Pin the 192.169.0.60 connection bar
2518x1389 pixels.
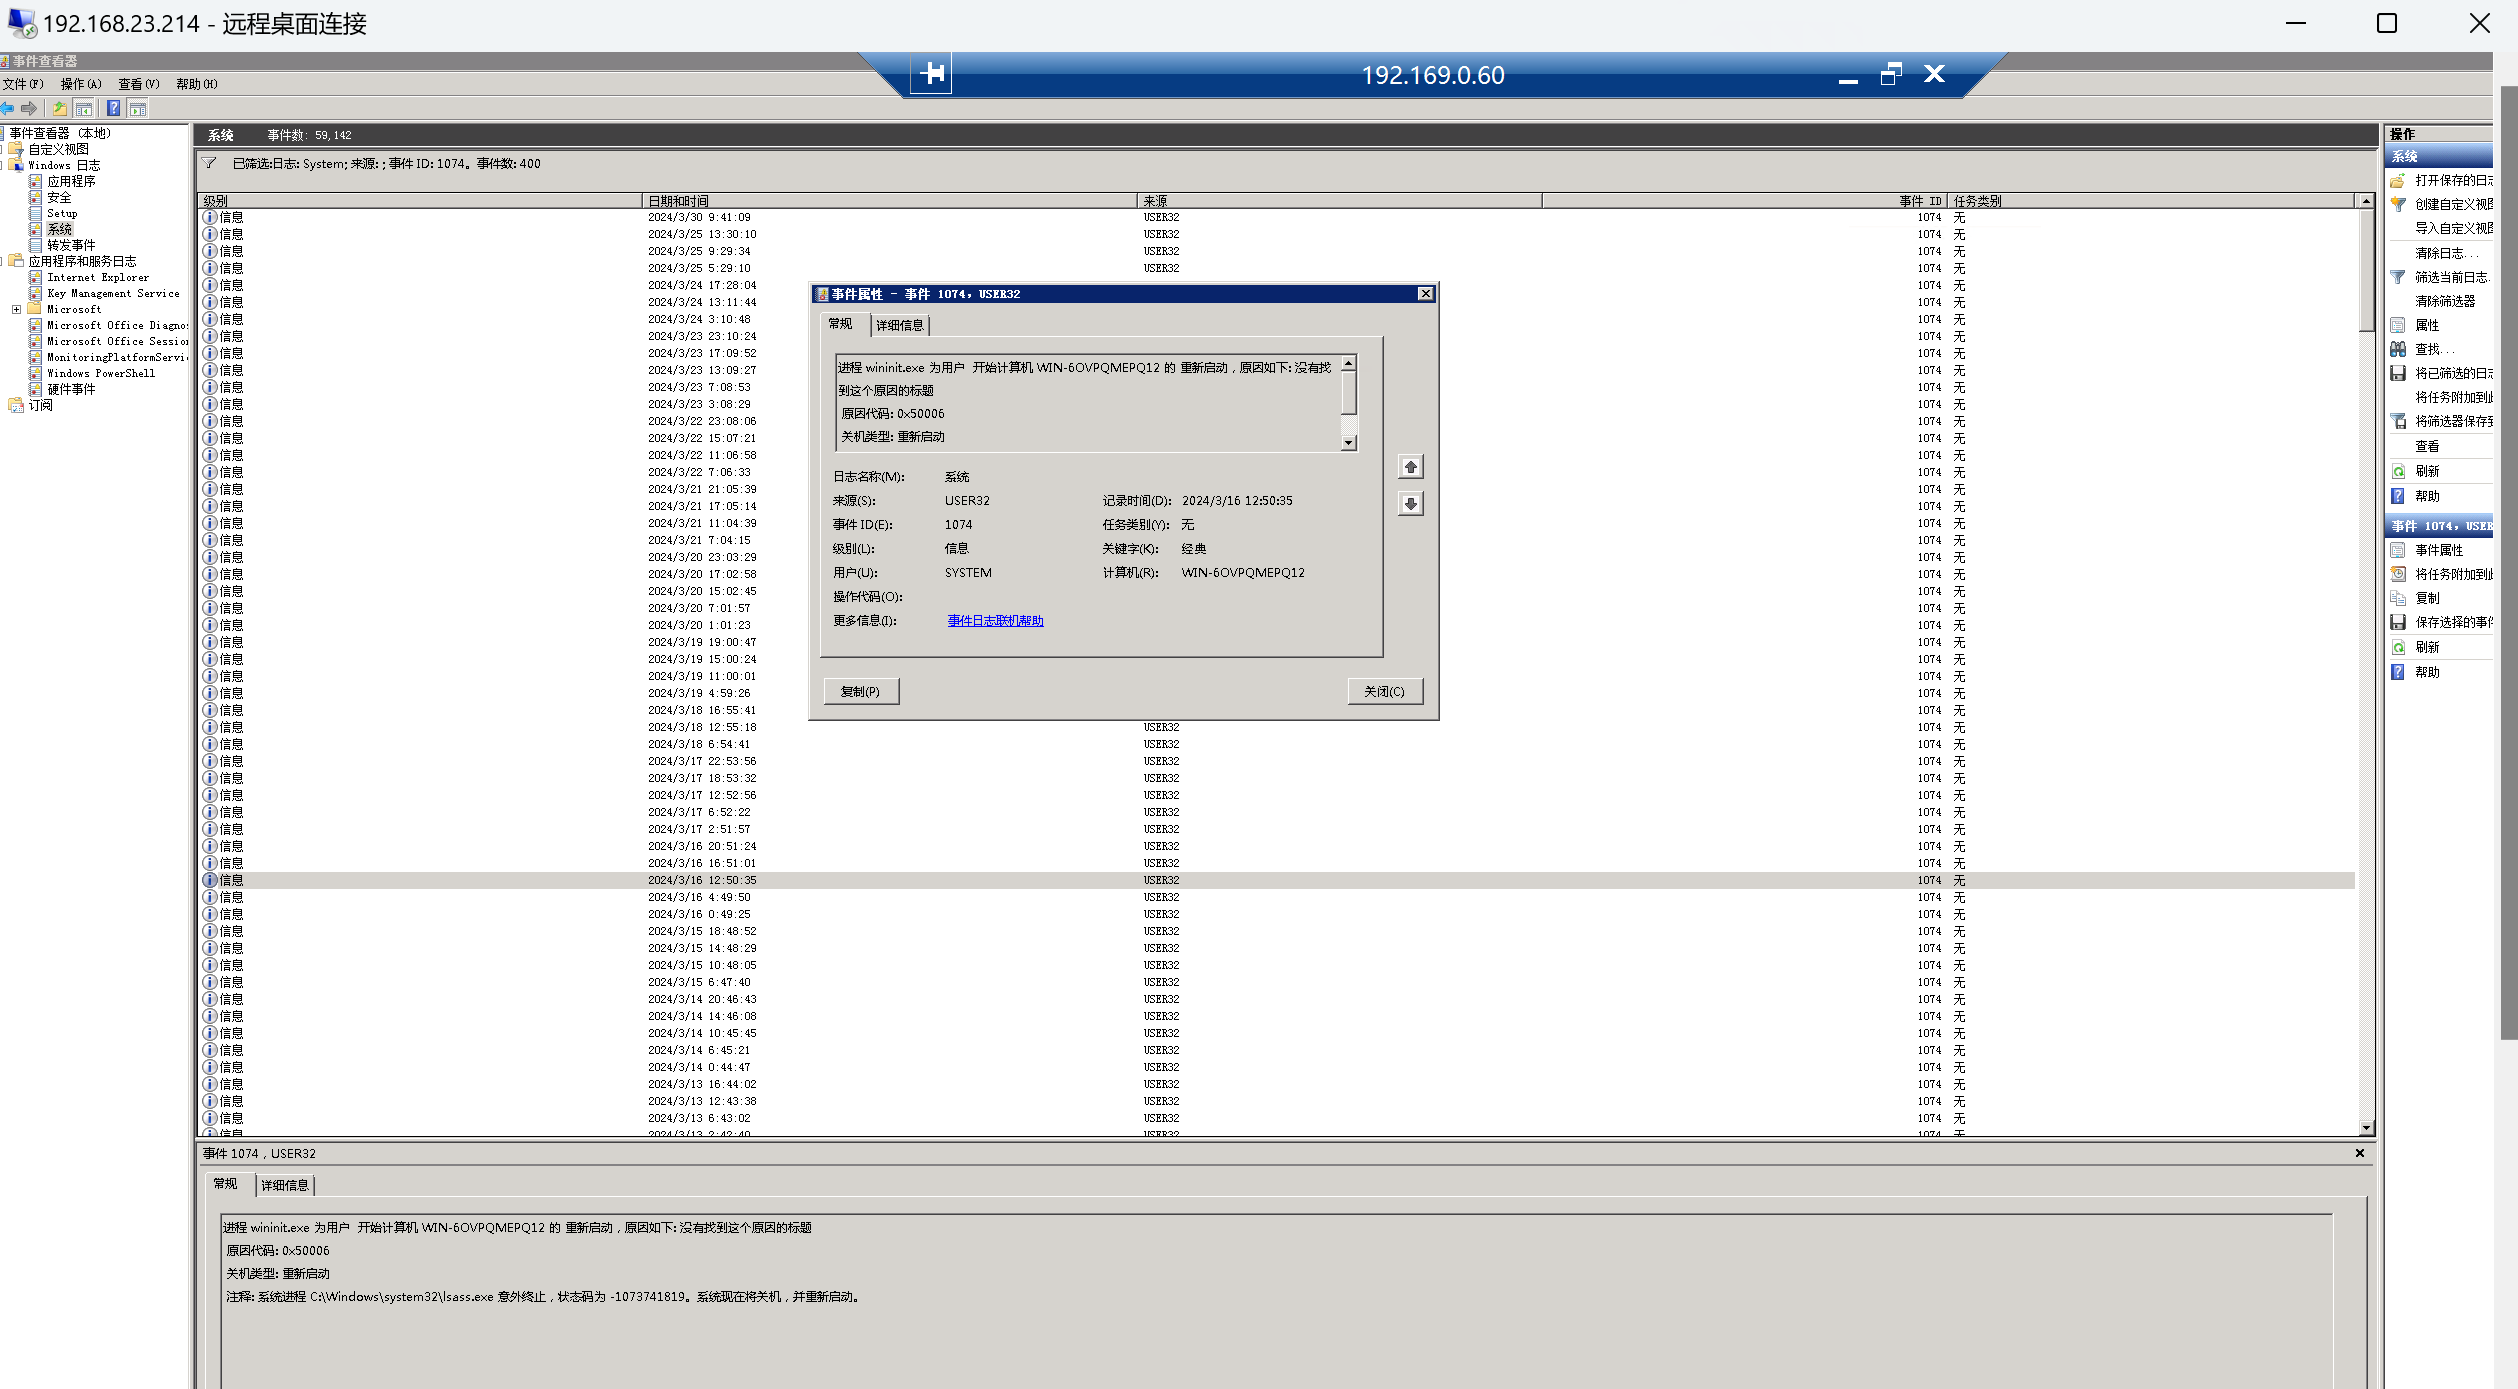tap(931, 74)
